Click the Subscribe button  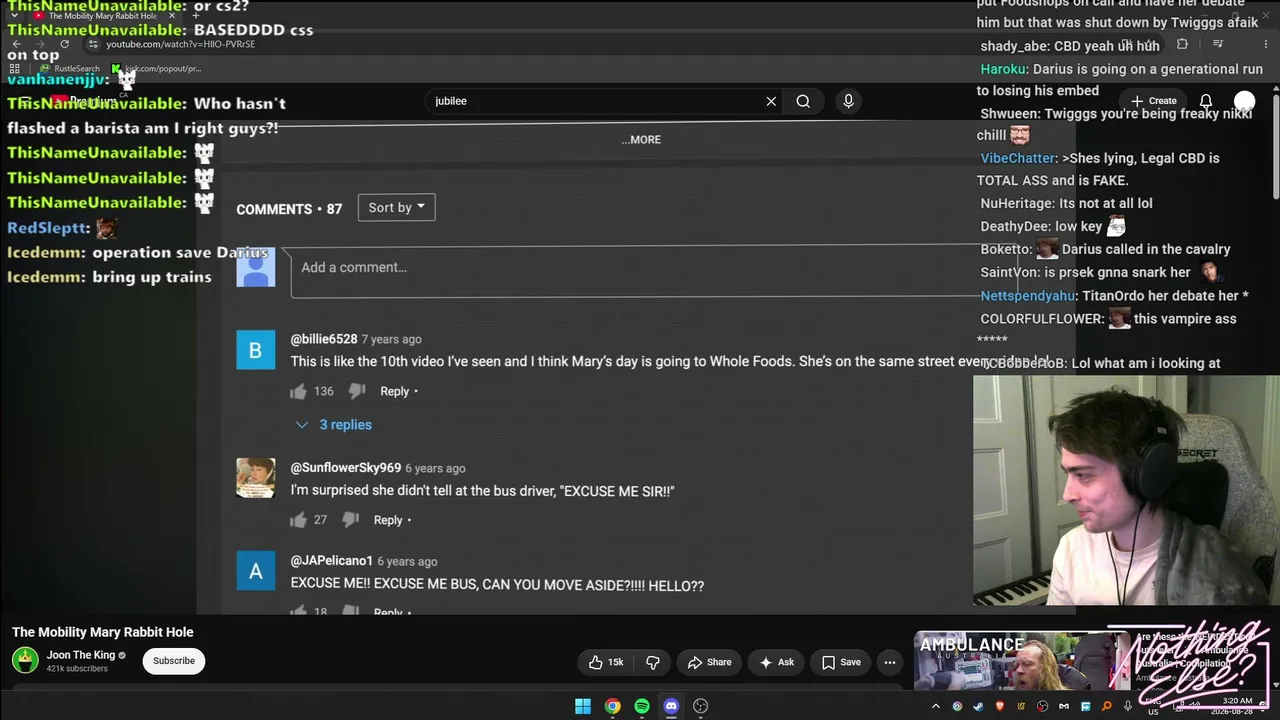pyautogui.click(x=174, y=661)
